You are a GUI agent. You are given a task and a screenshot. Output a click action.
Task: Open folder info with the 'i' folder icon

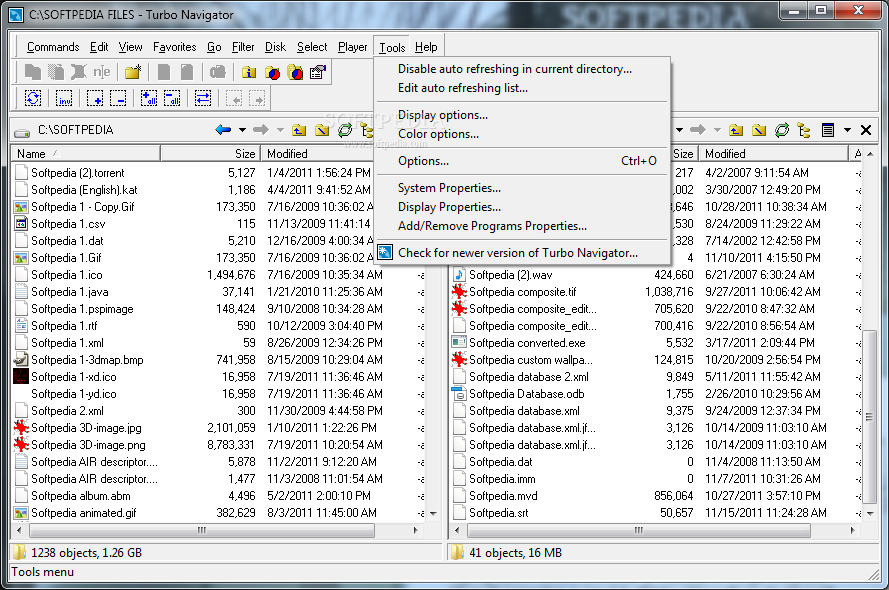[249, 72]
